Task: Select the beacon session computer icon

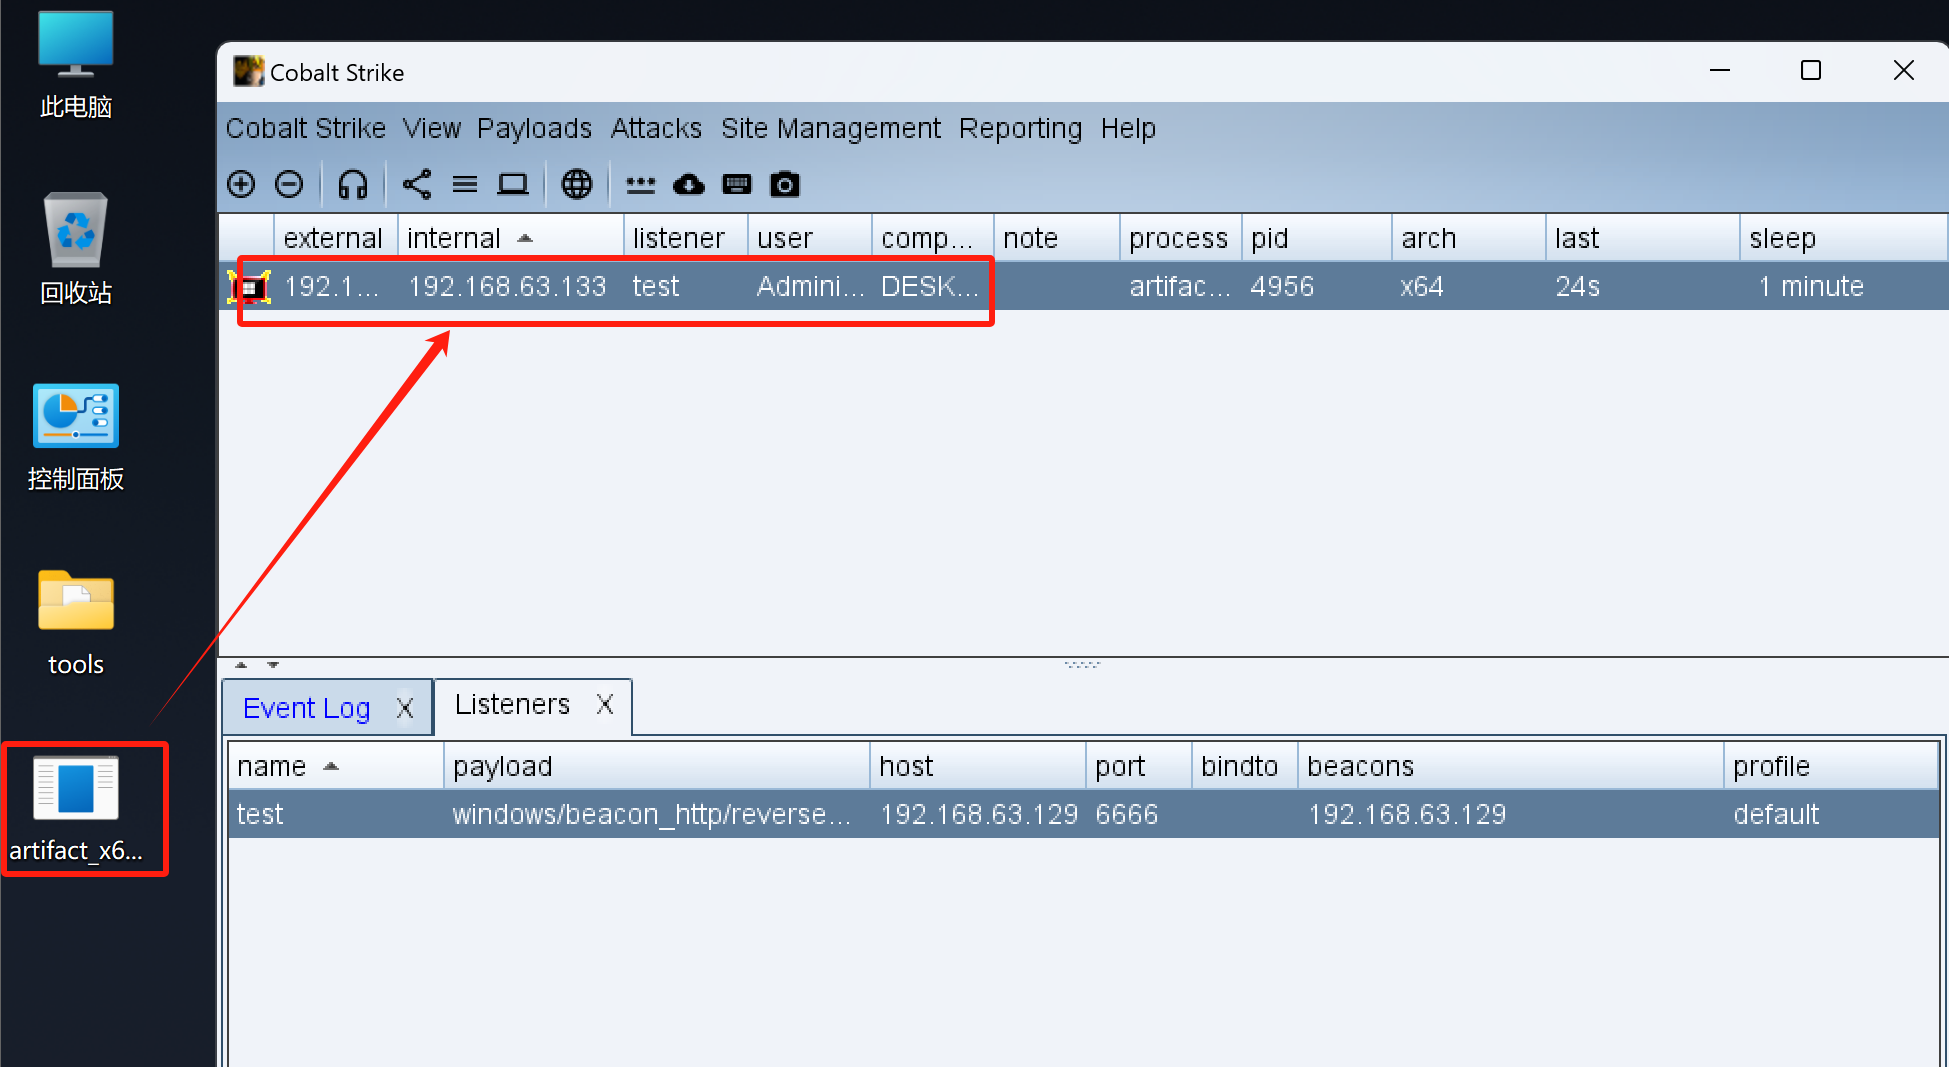Action: click(249, 287)
